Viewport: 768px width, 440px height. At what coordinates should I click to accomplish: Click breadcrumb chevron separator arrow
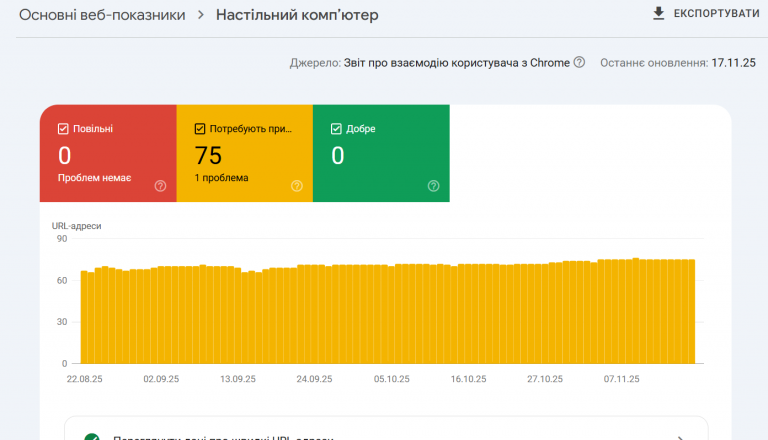tap(200, 16)
